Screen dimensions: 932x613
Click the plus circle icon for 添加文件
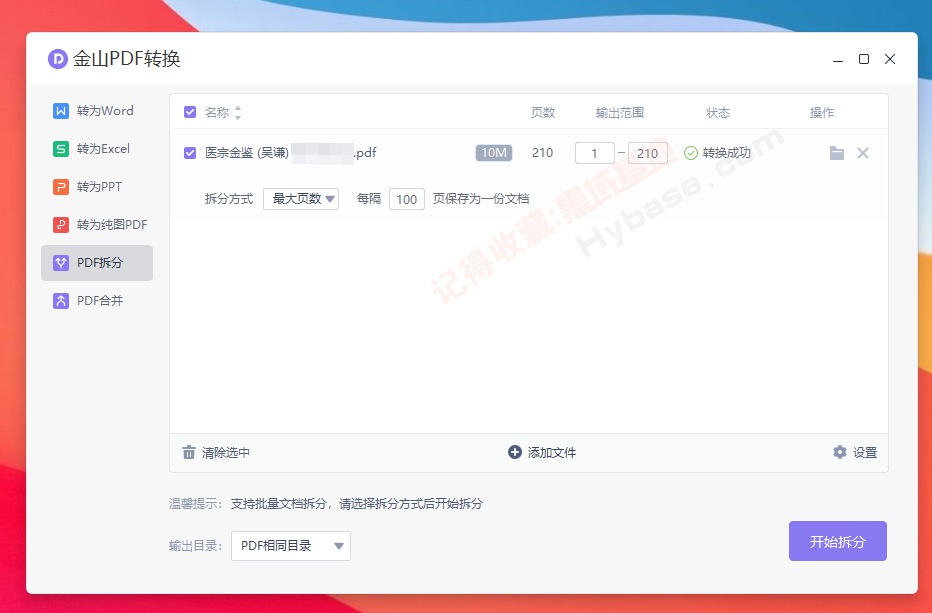(515, 452)
